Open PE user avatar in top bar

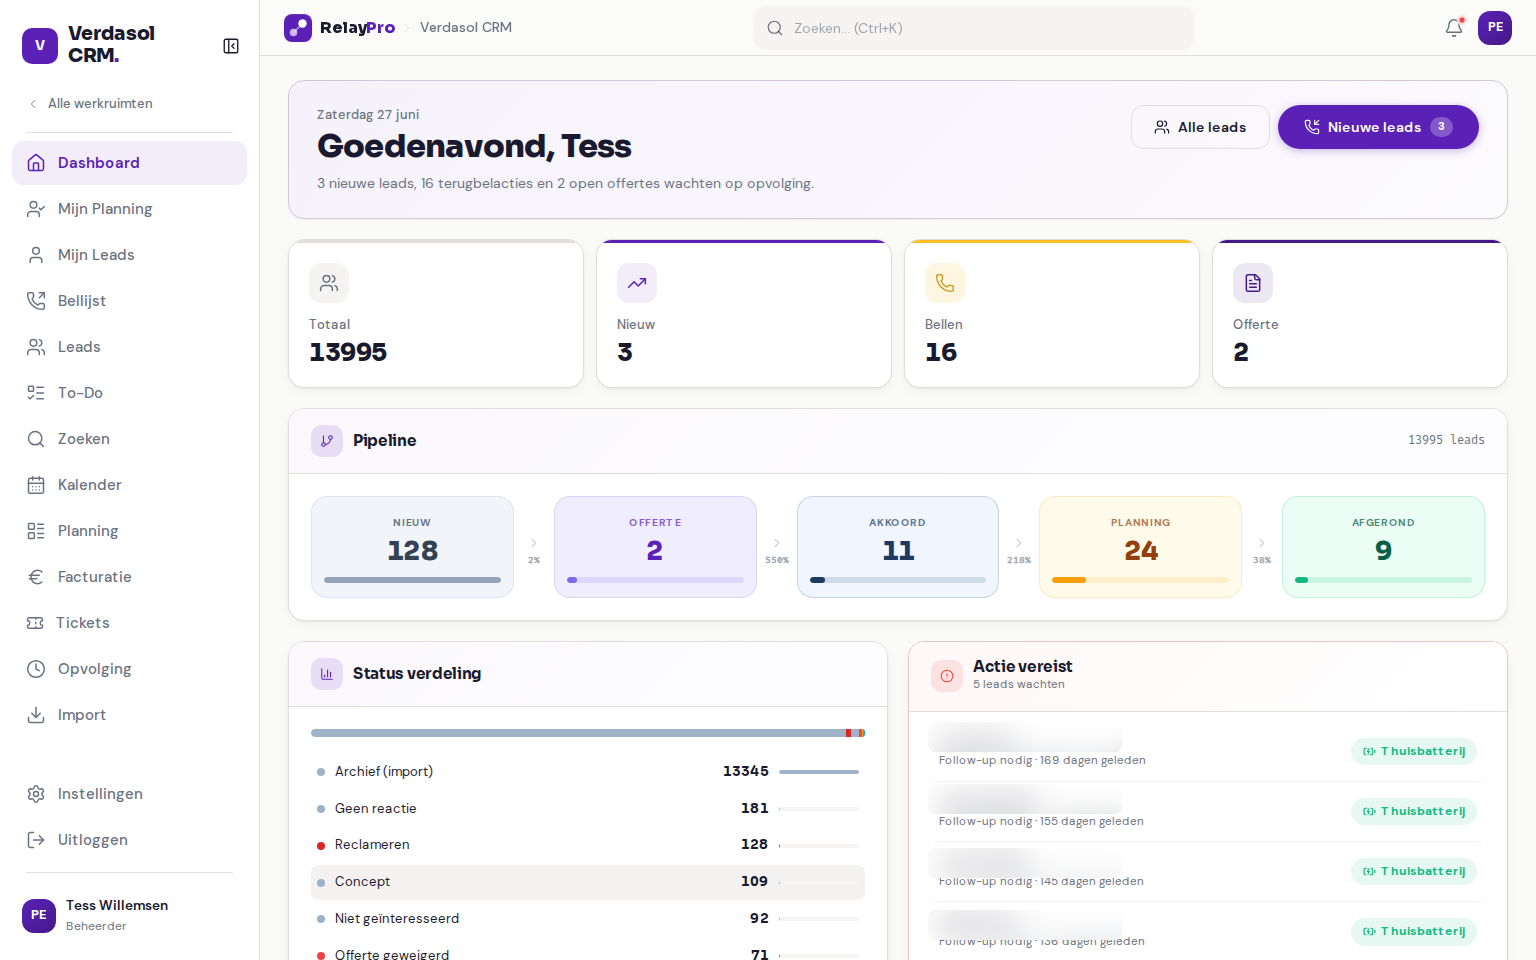[x=1495, y=28]
